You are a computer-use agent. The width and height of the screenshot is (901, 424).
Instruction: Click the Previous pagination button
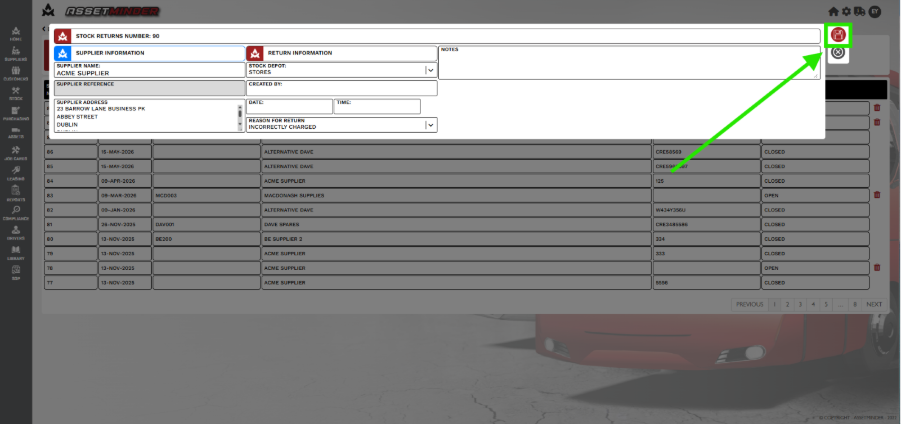tap(749, 304)
